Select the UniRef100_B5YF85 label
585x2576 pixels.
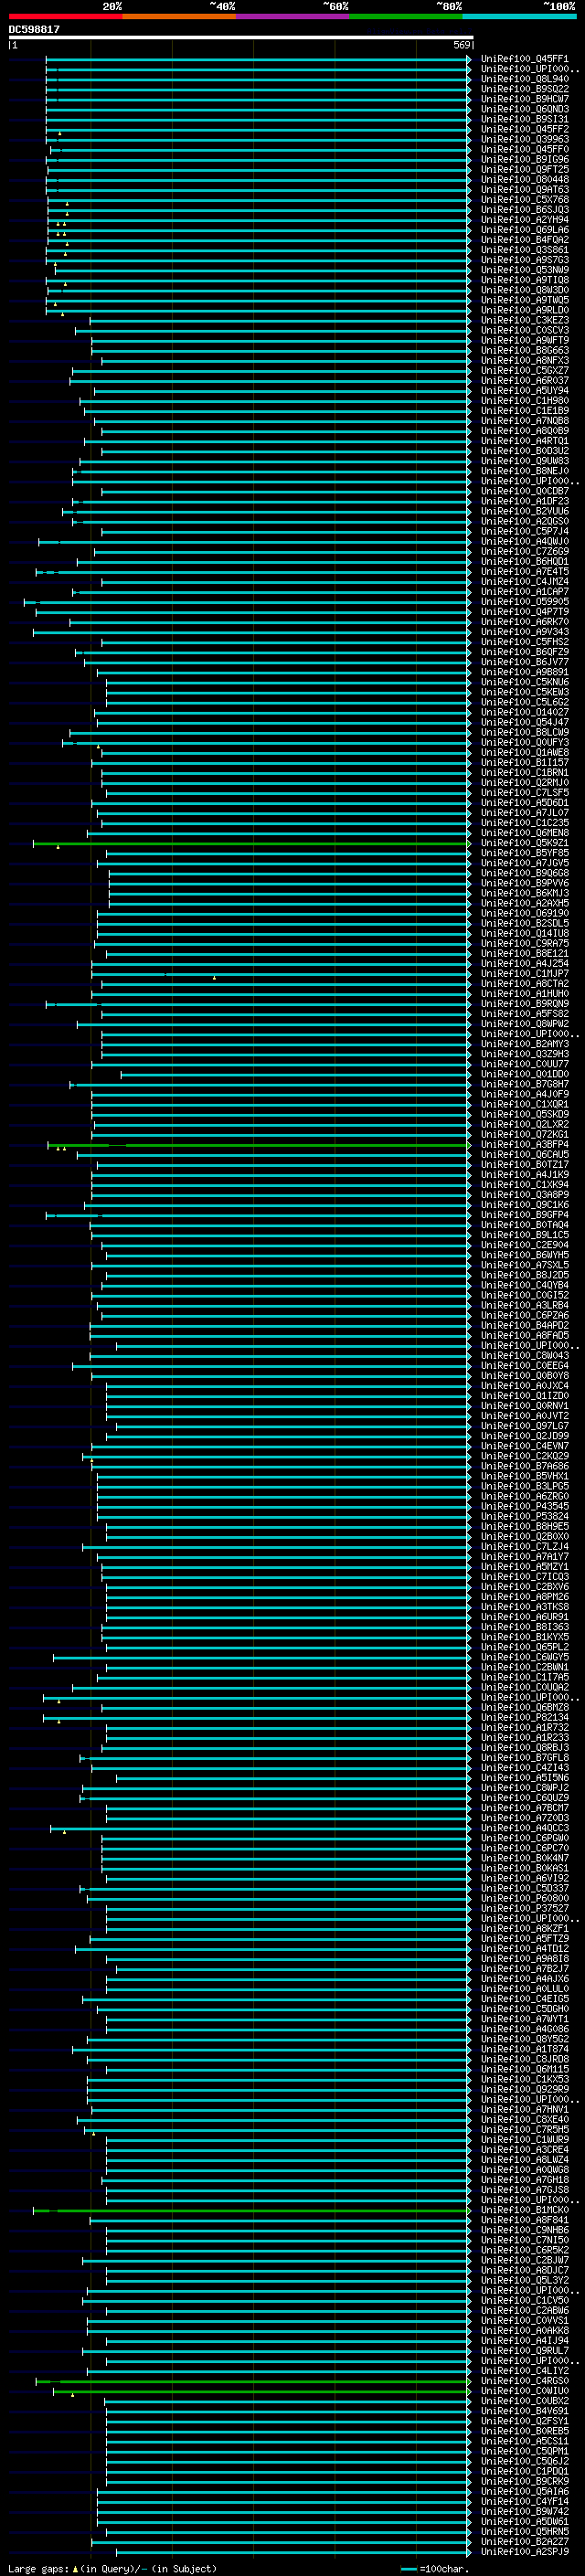coord(524,853)
